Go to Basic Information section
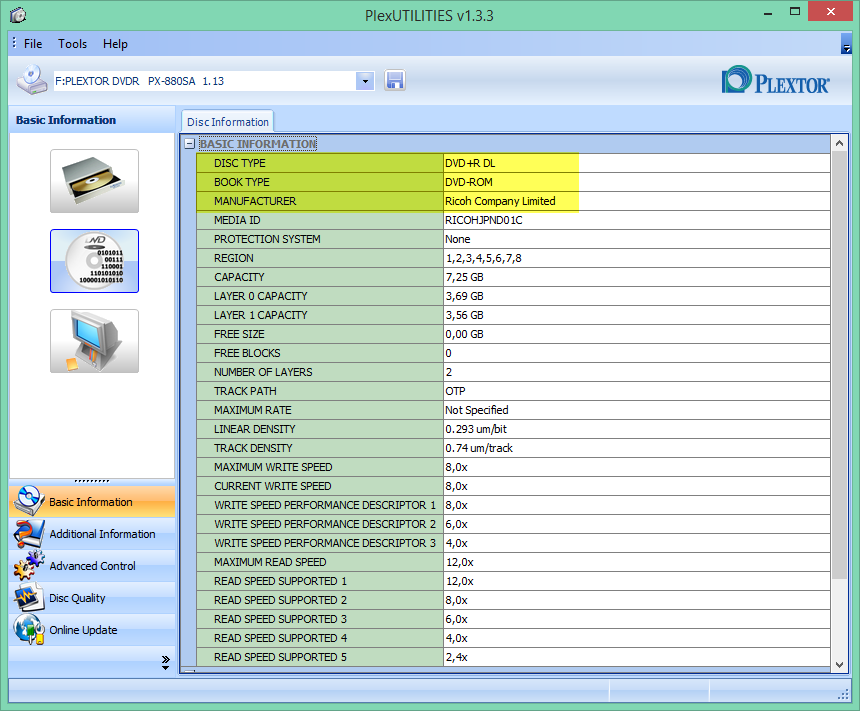Viewport: 860px width, 711px height. tap(92, 502)
